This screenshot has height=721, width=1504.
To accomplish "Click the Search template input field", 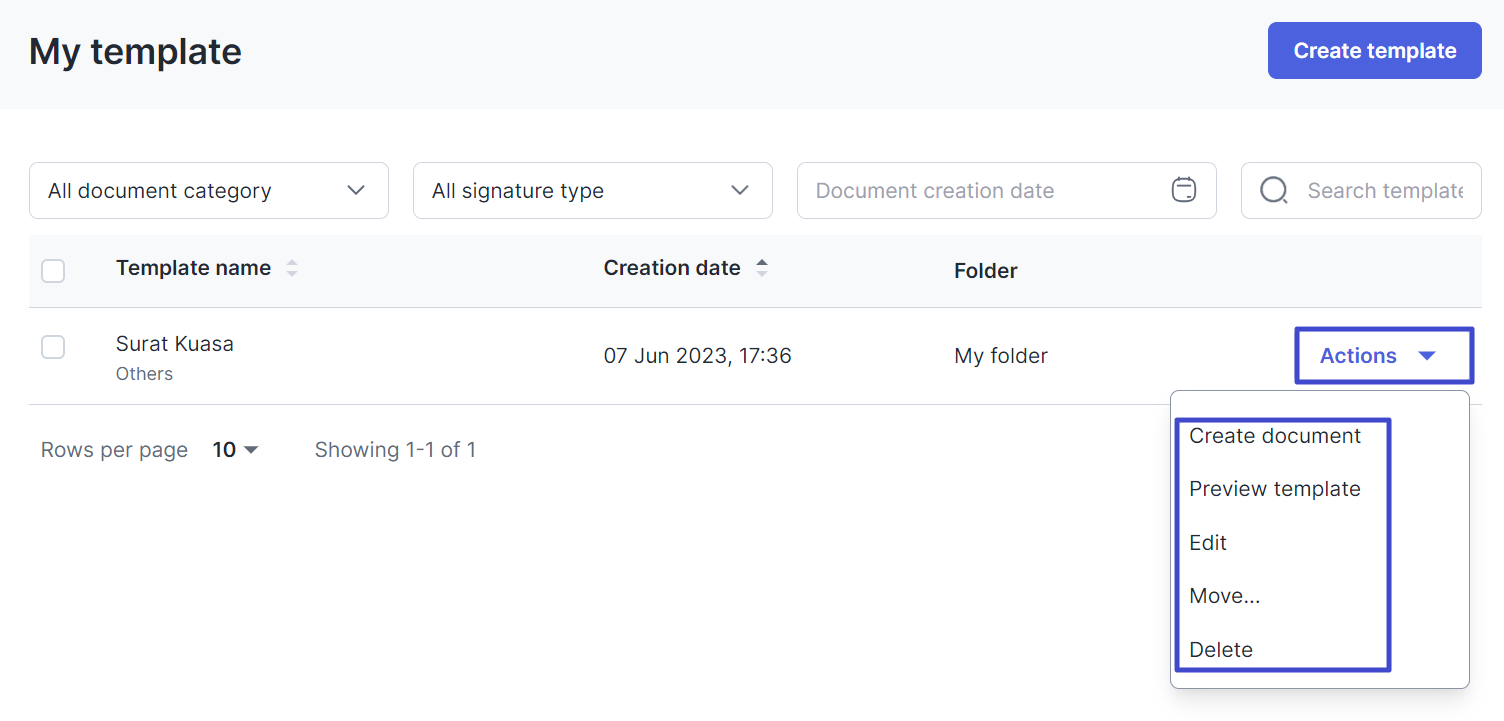I will [1380, 190].
